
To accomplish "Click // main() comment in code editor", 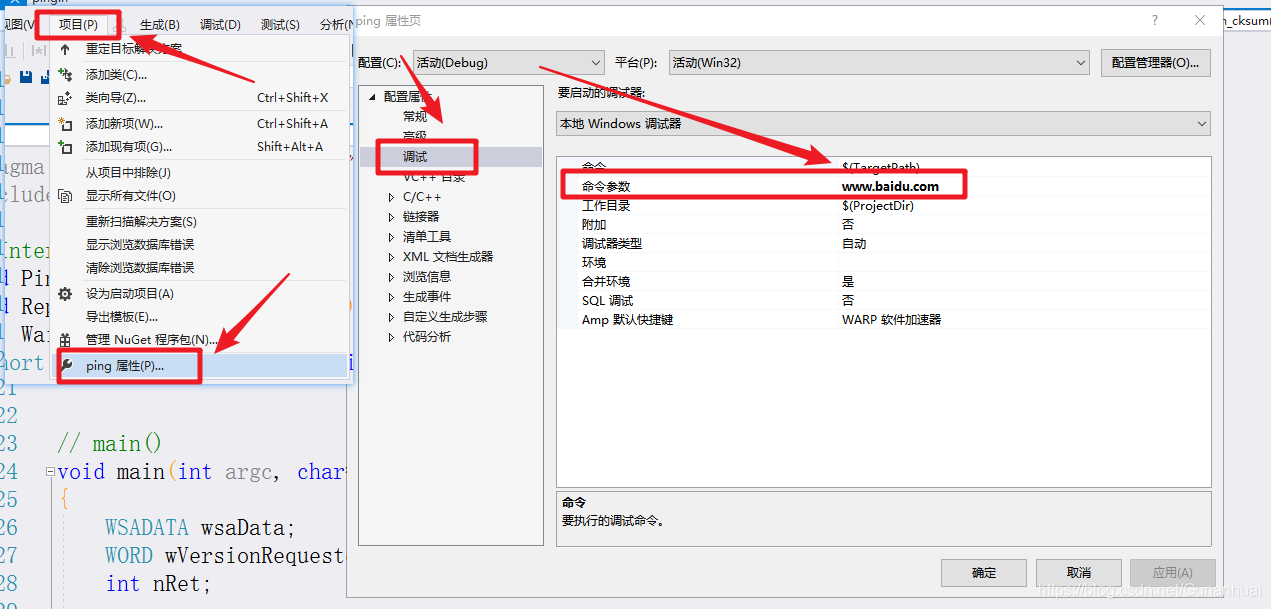I will coord(109,443).
